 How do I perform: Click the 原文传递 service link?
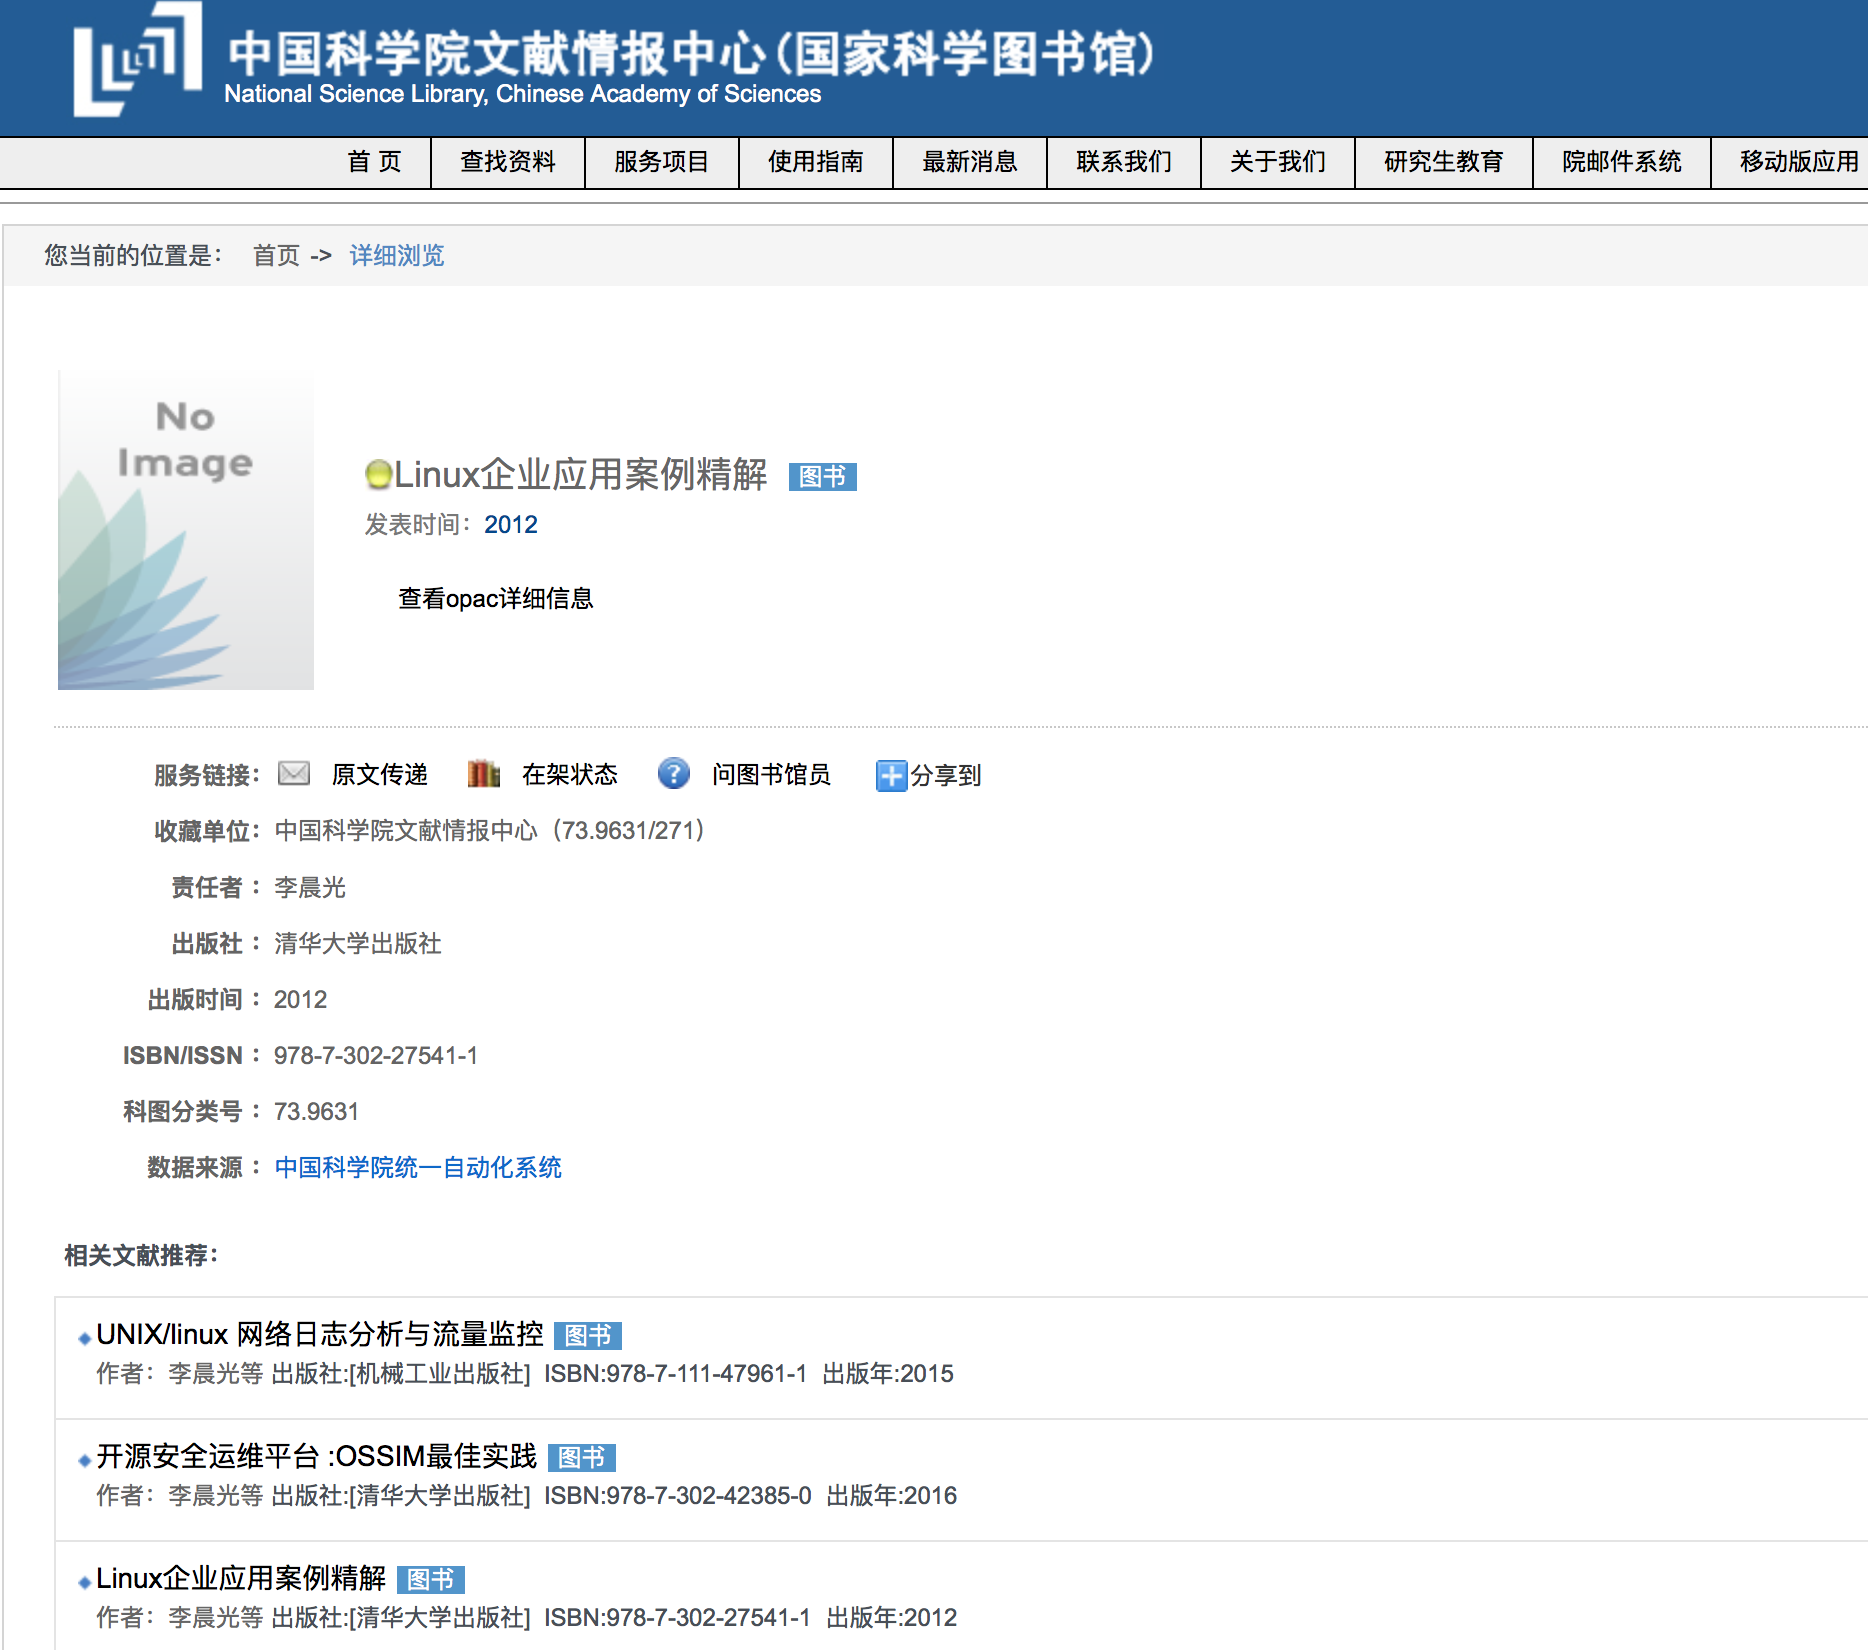pyautogui.click(x=380, y=775)
